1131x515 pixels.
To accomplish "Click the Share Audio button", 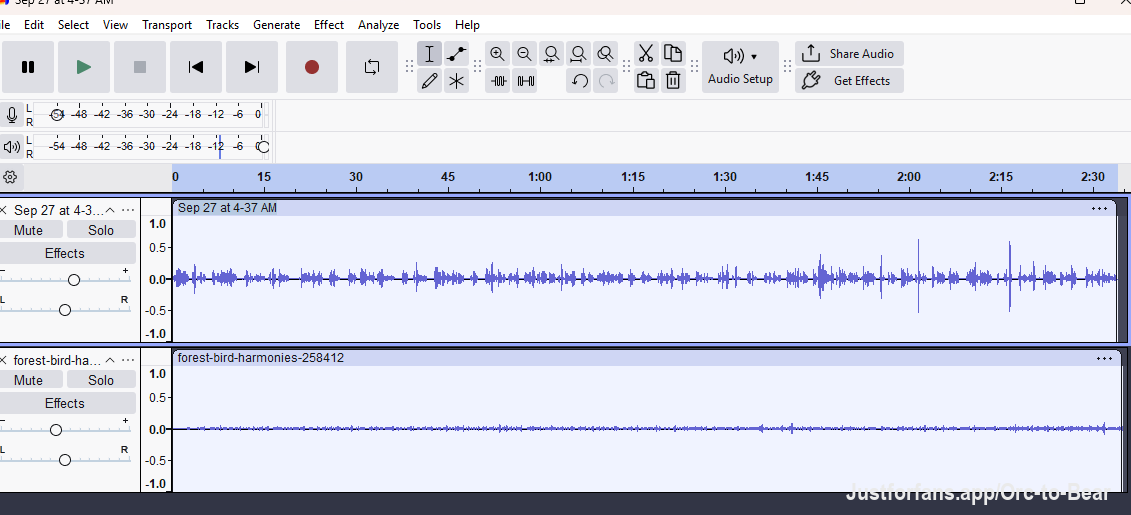I will tap(850, 54).
